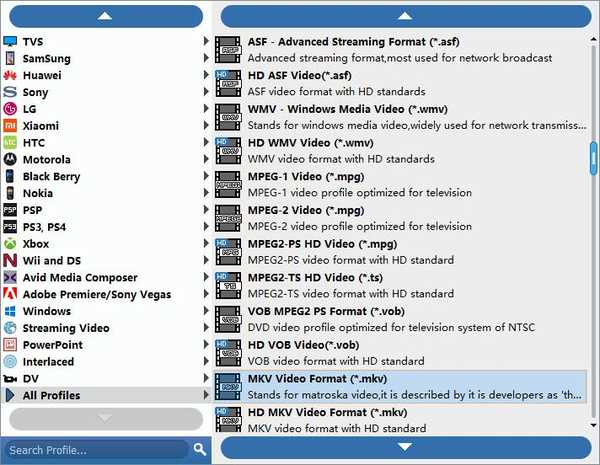Viewport: 600px width, 465px height.
Task: Expand the Motorola submenu arrow
Action: tap(206, 159)
